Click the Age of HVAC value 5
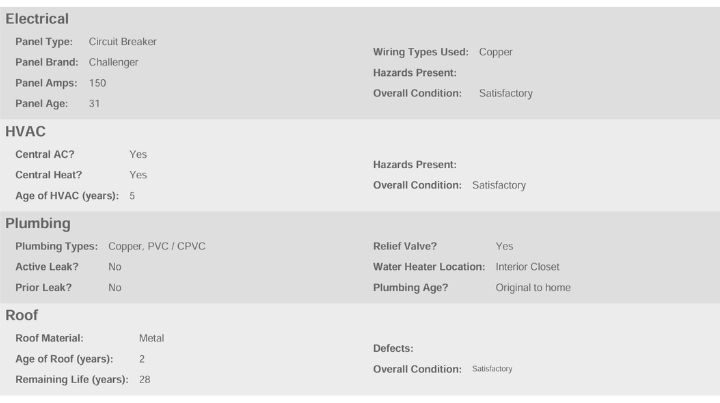This screenshot has height=403, width=720. [x=132, y=195]
